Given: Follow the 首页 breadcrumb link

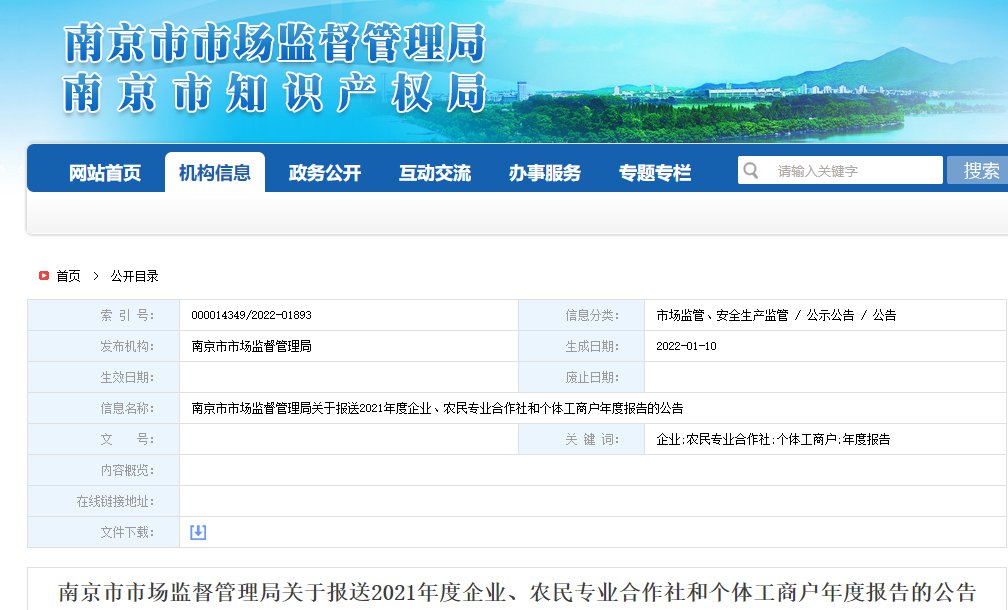Looking at the screenshot, I should (68, 276).
